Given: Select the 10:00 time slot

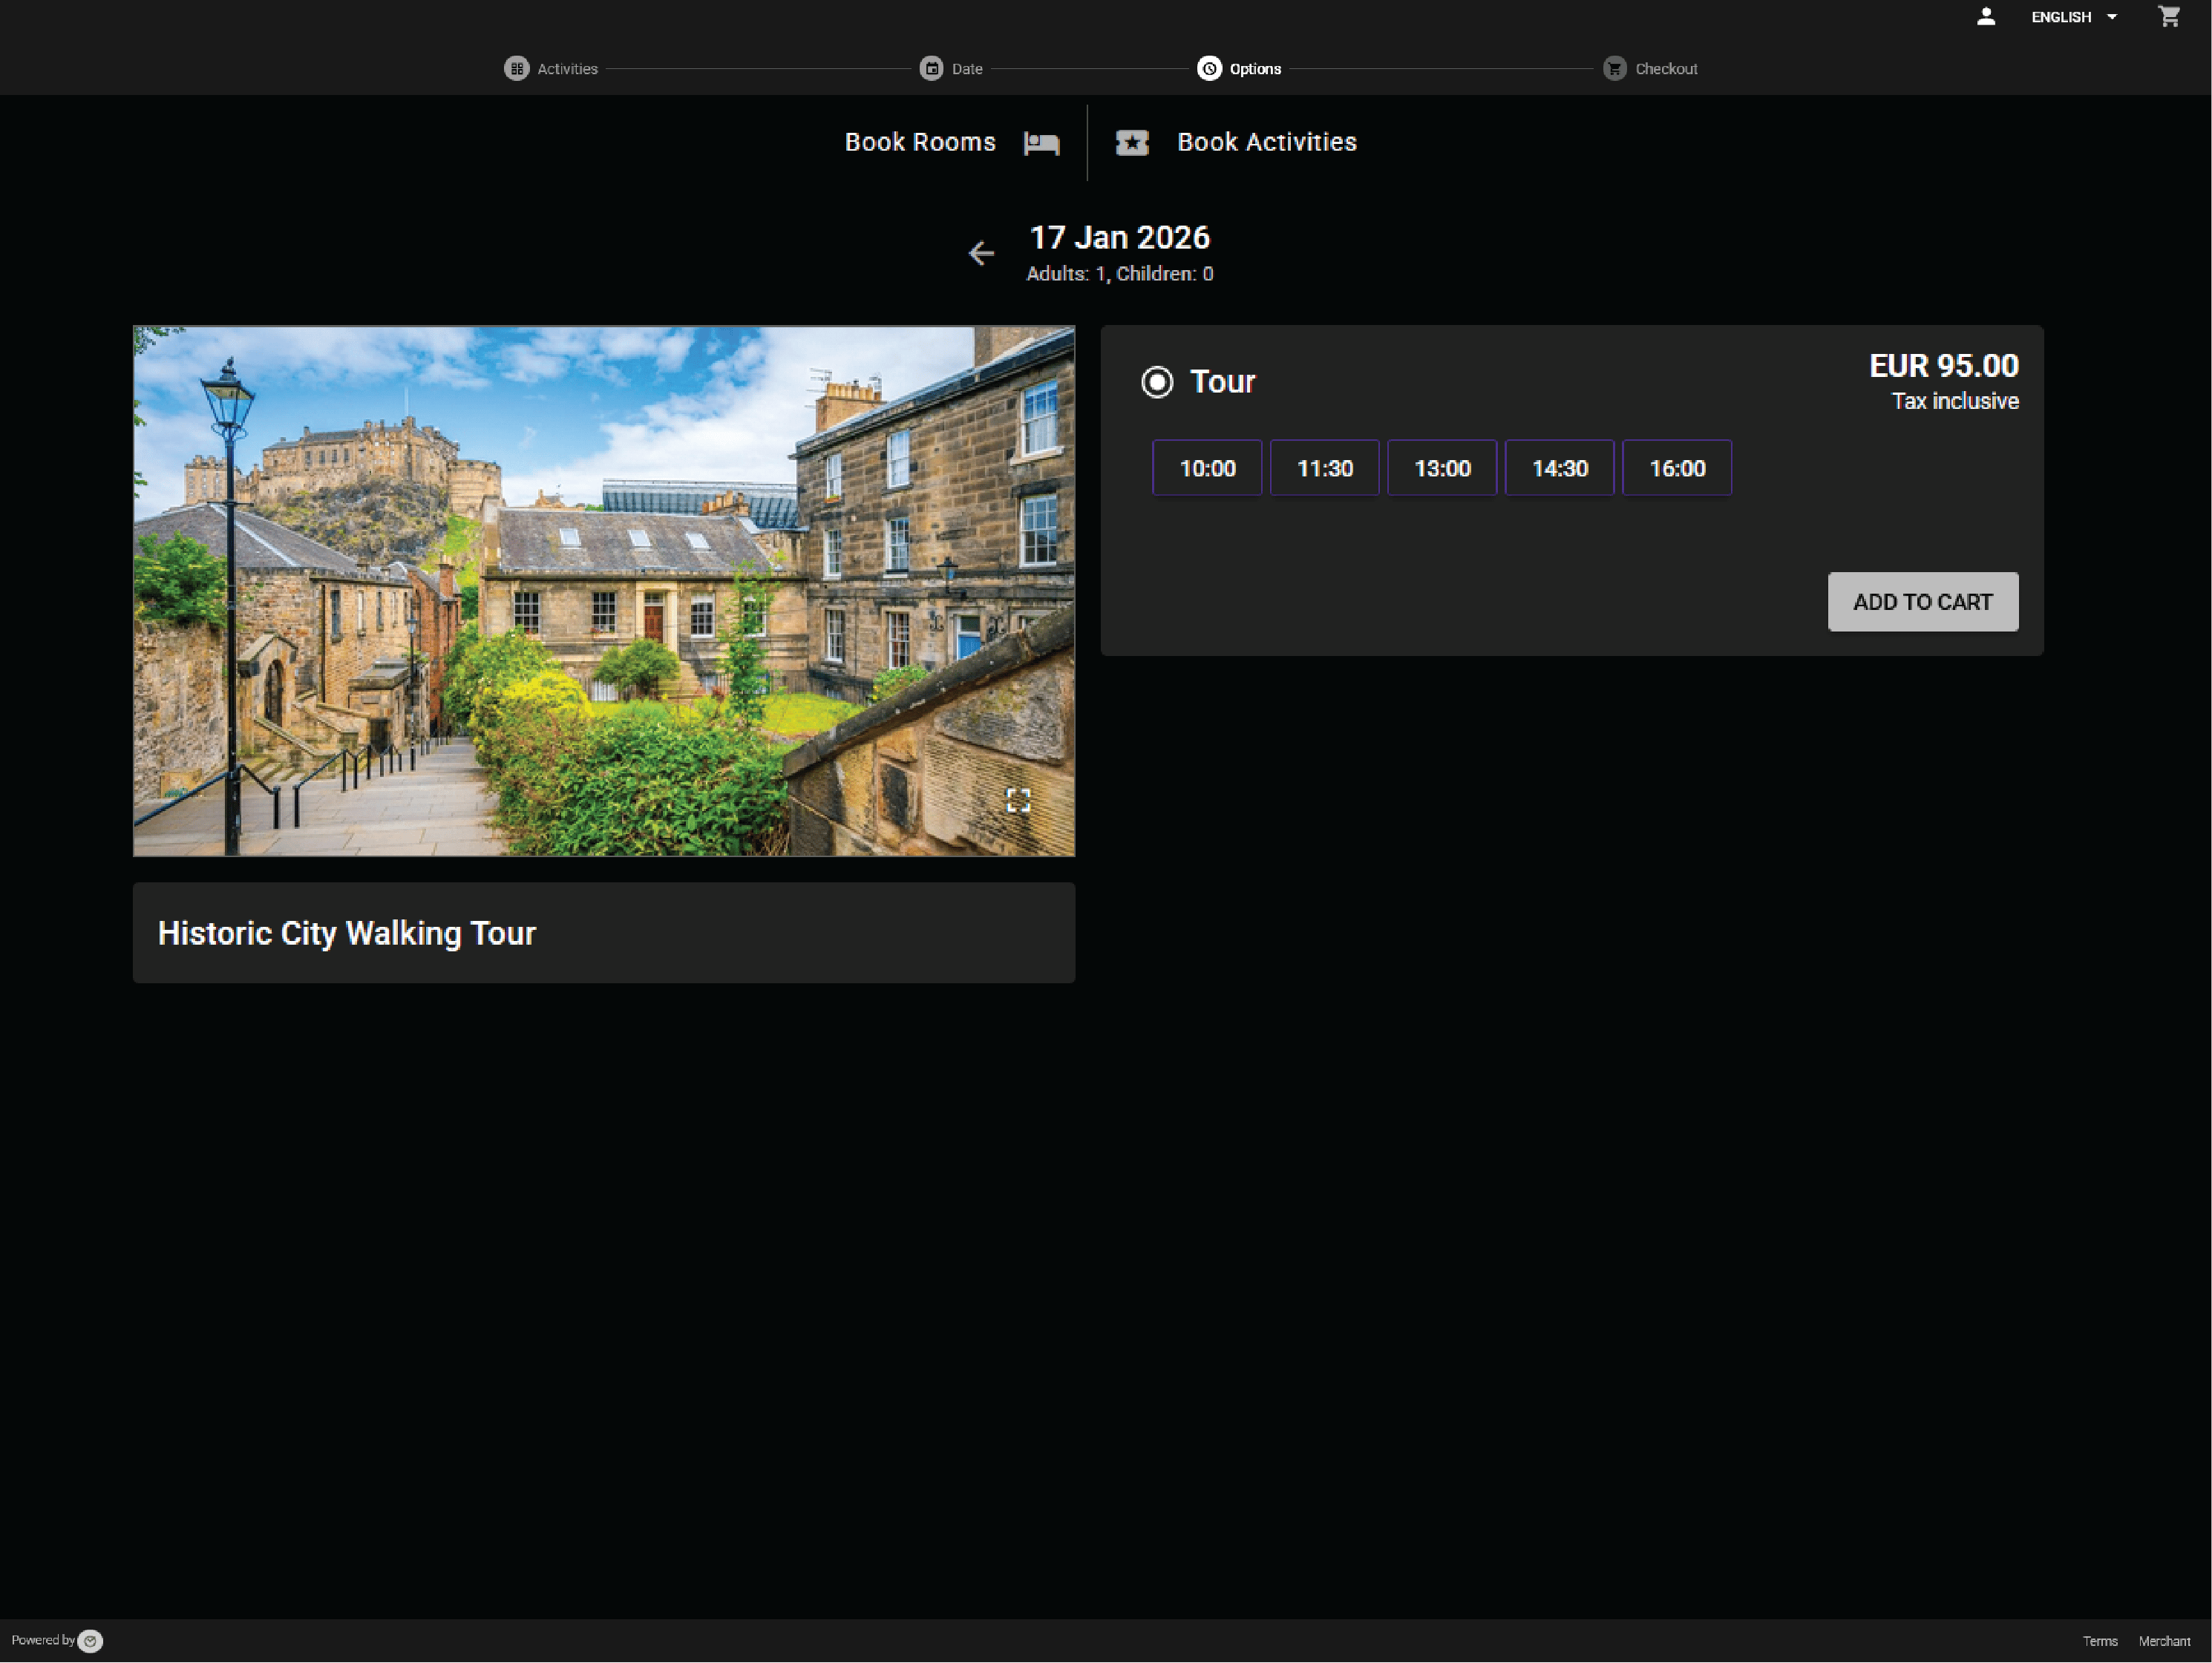Looking at the screenshot, I should tap(1207, 468).
